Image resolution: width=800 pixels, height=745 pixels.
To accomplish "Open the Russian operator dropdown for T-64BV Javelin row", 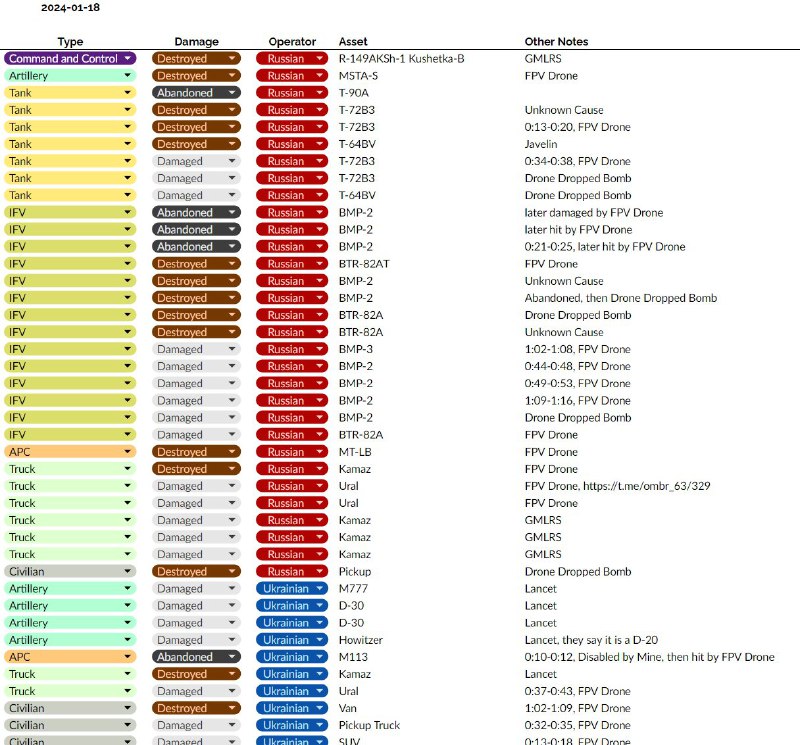I will (292, 144).
